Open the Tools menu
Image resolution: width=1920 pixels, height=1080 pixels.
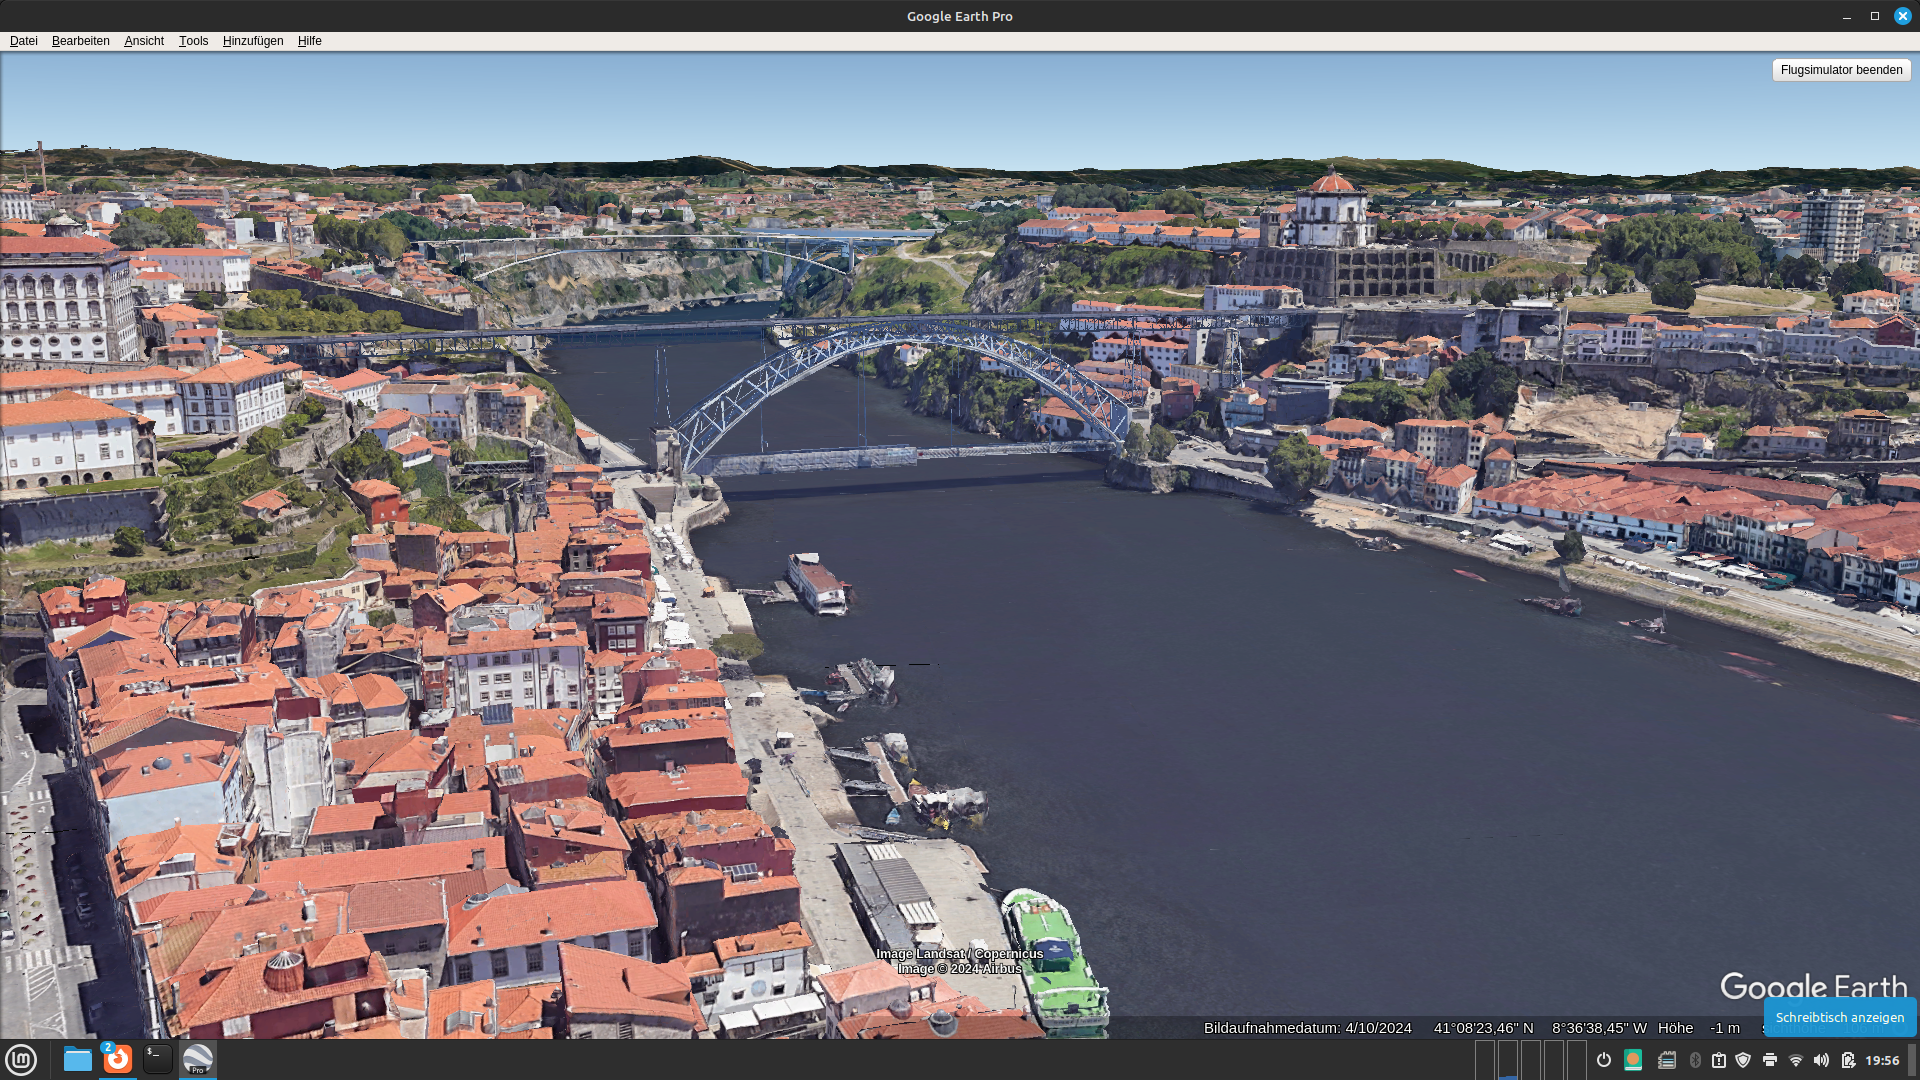pyautogui.click(x=193, y=41)
